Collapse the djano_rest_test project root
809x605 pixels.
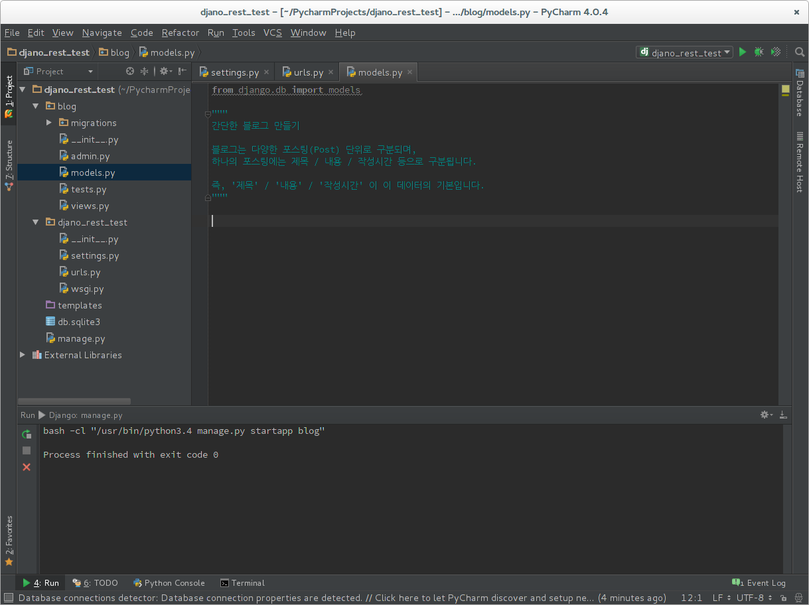click(x=23, y=90)
